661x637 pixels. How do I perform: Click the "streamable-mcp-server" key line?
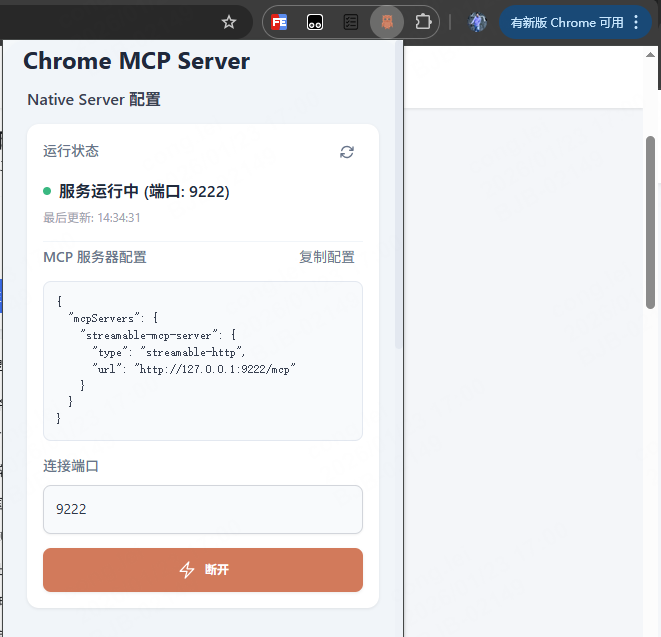158,335
